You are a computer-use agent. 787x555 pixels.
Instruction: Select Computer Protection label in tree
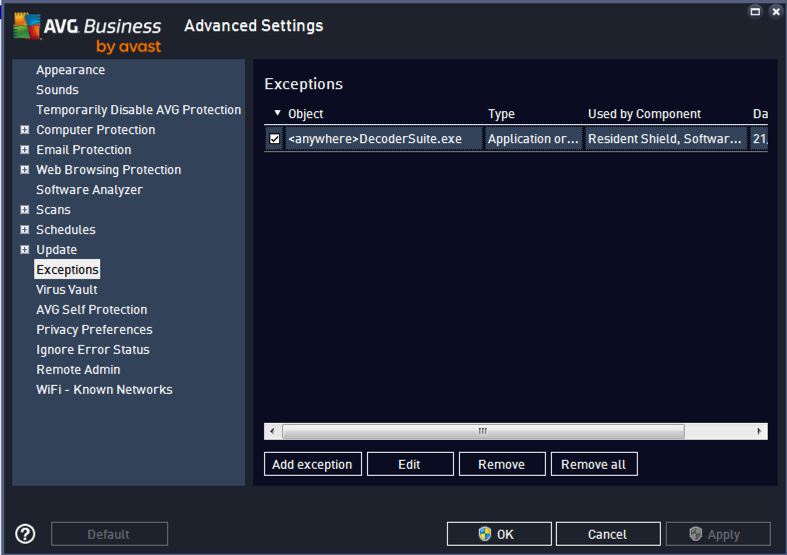(96, 129)
